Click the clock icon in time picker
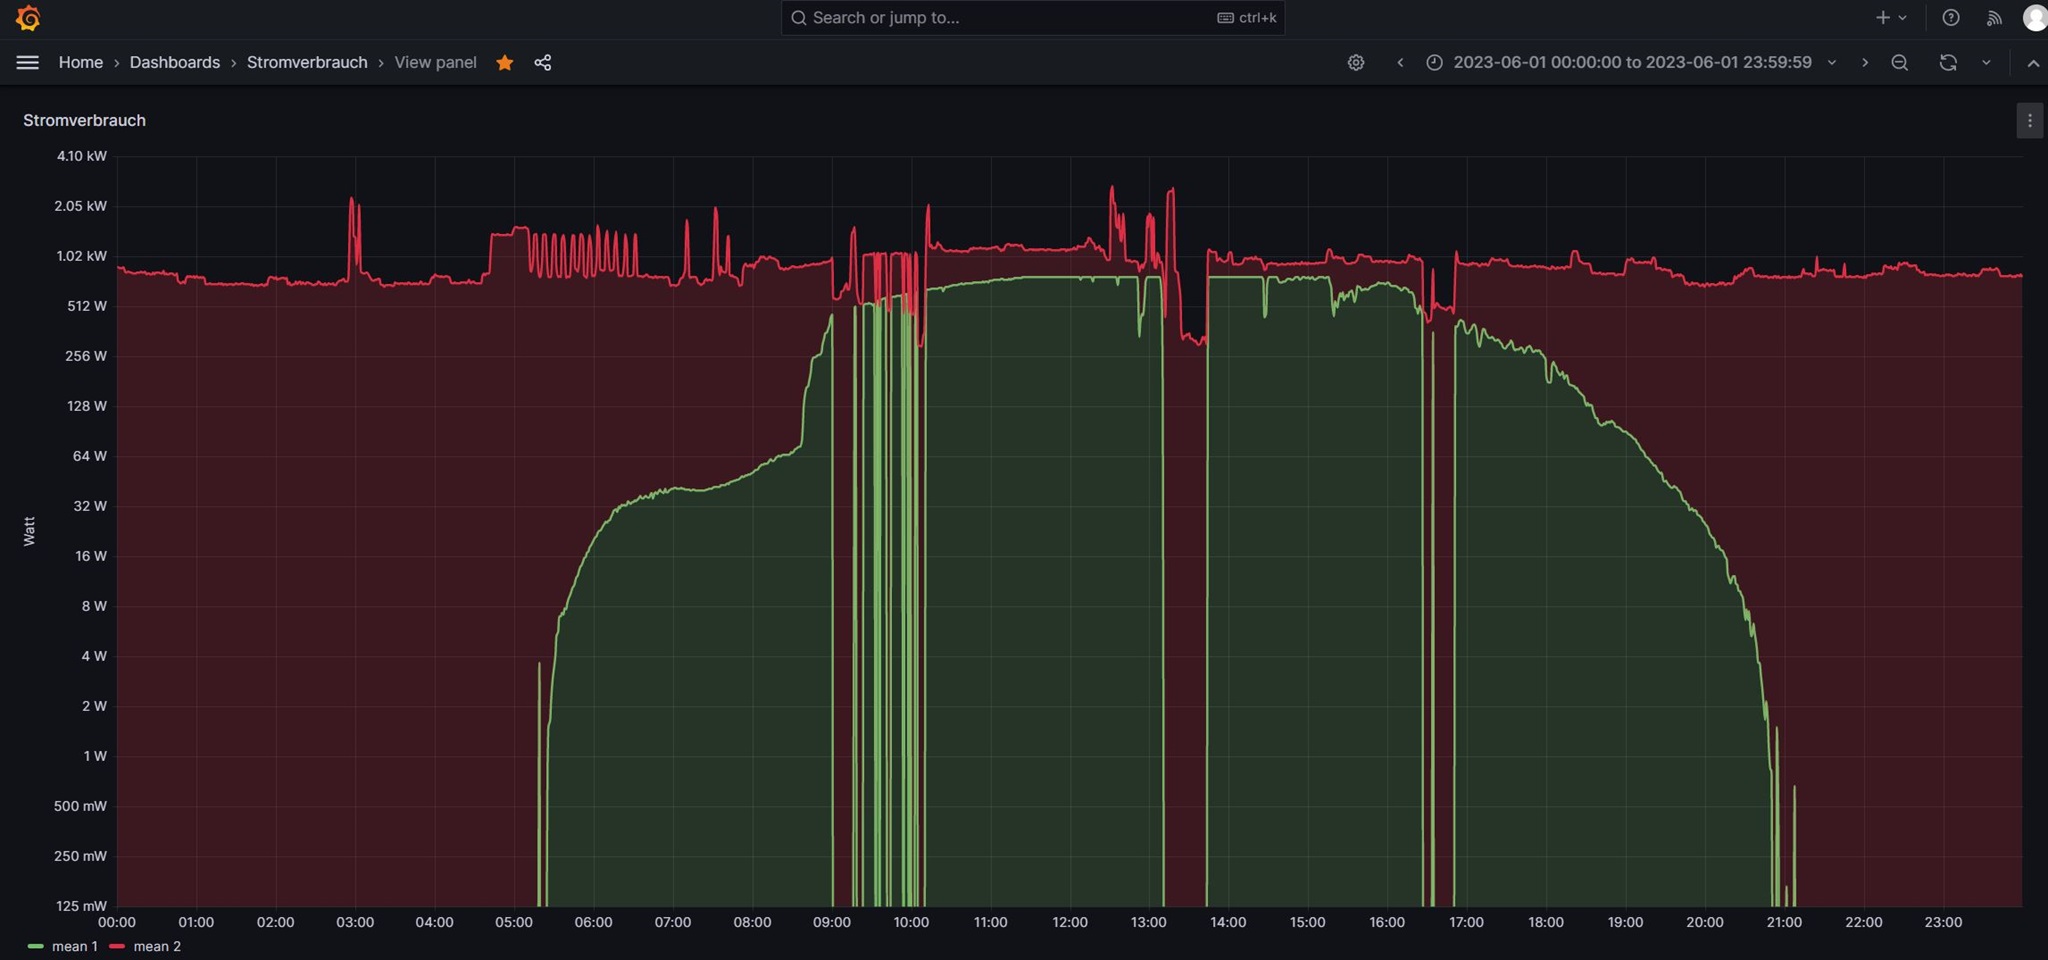 click(1434, 62)
